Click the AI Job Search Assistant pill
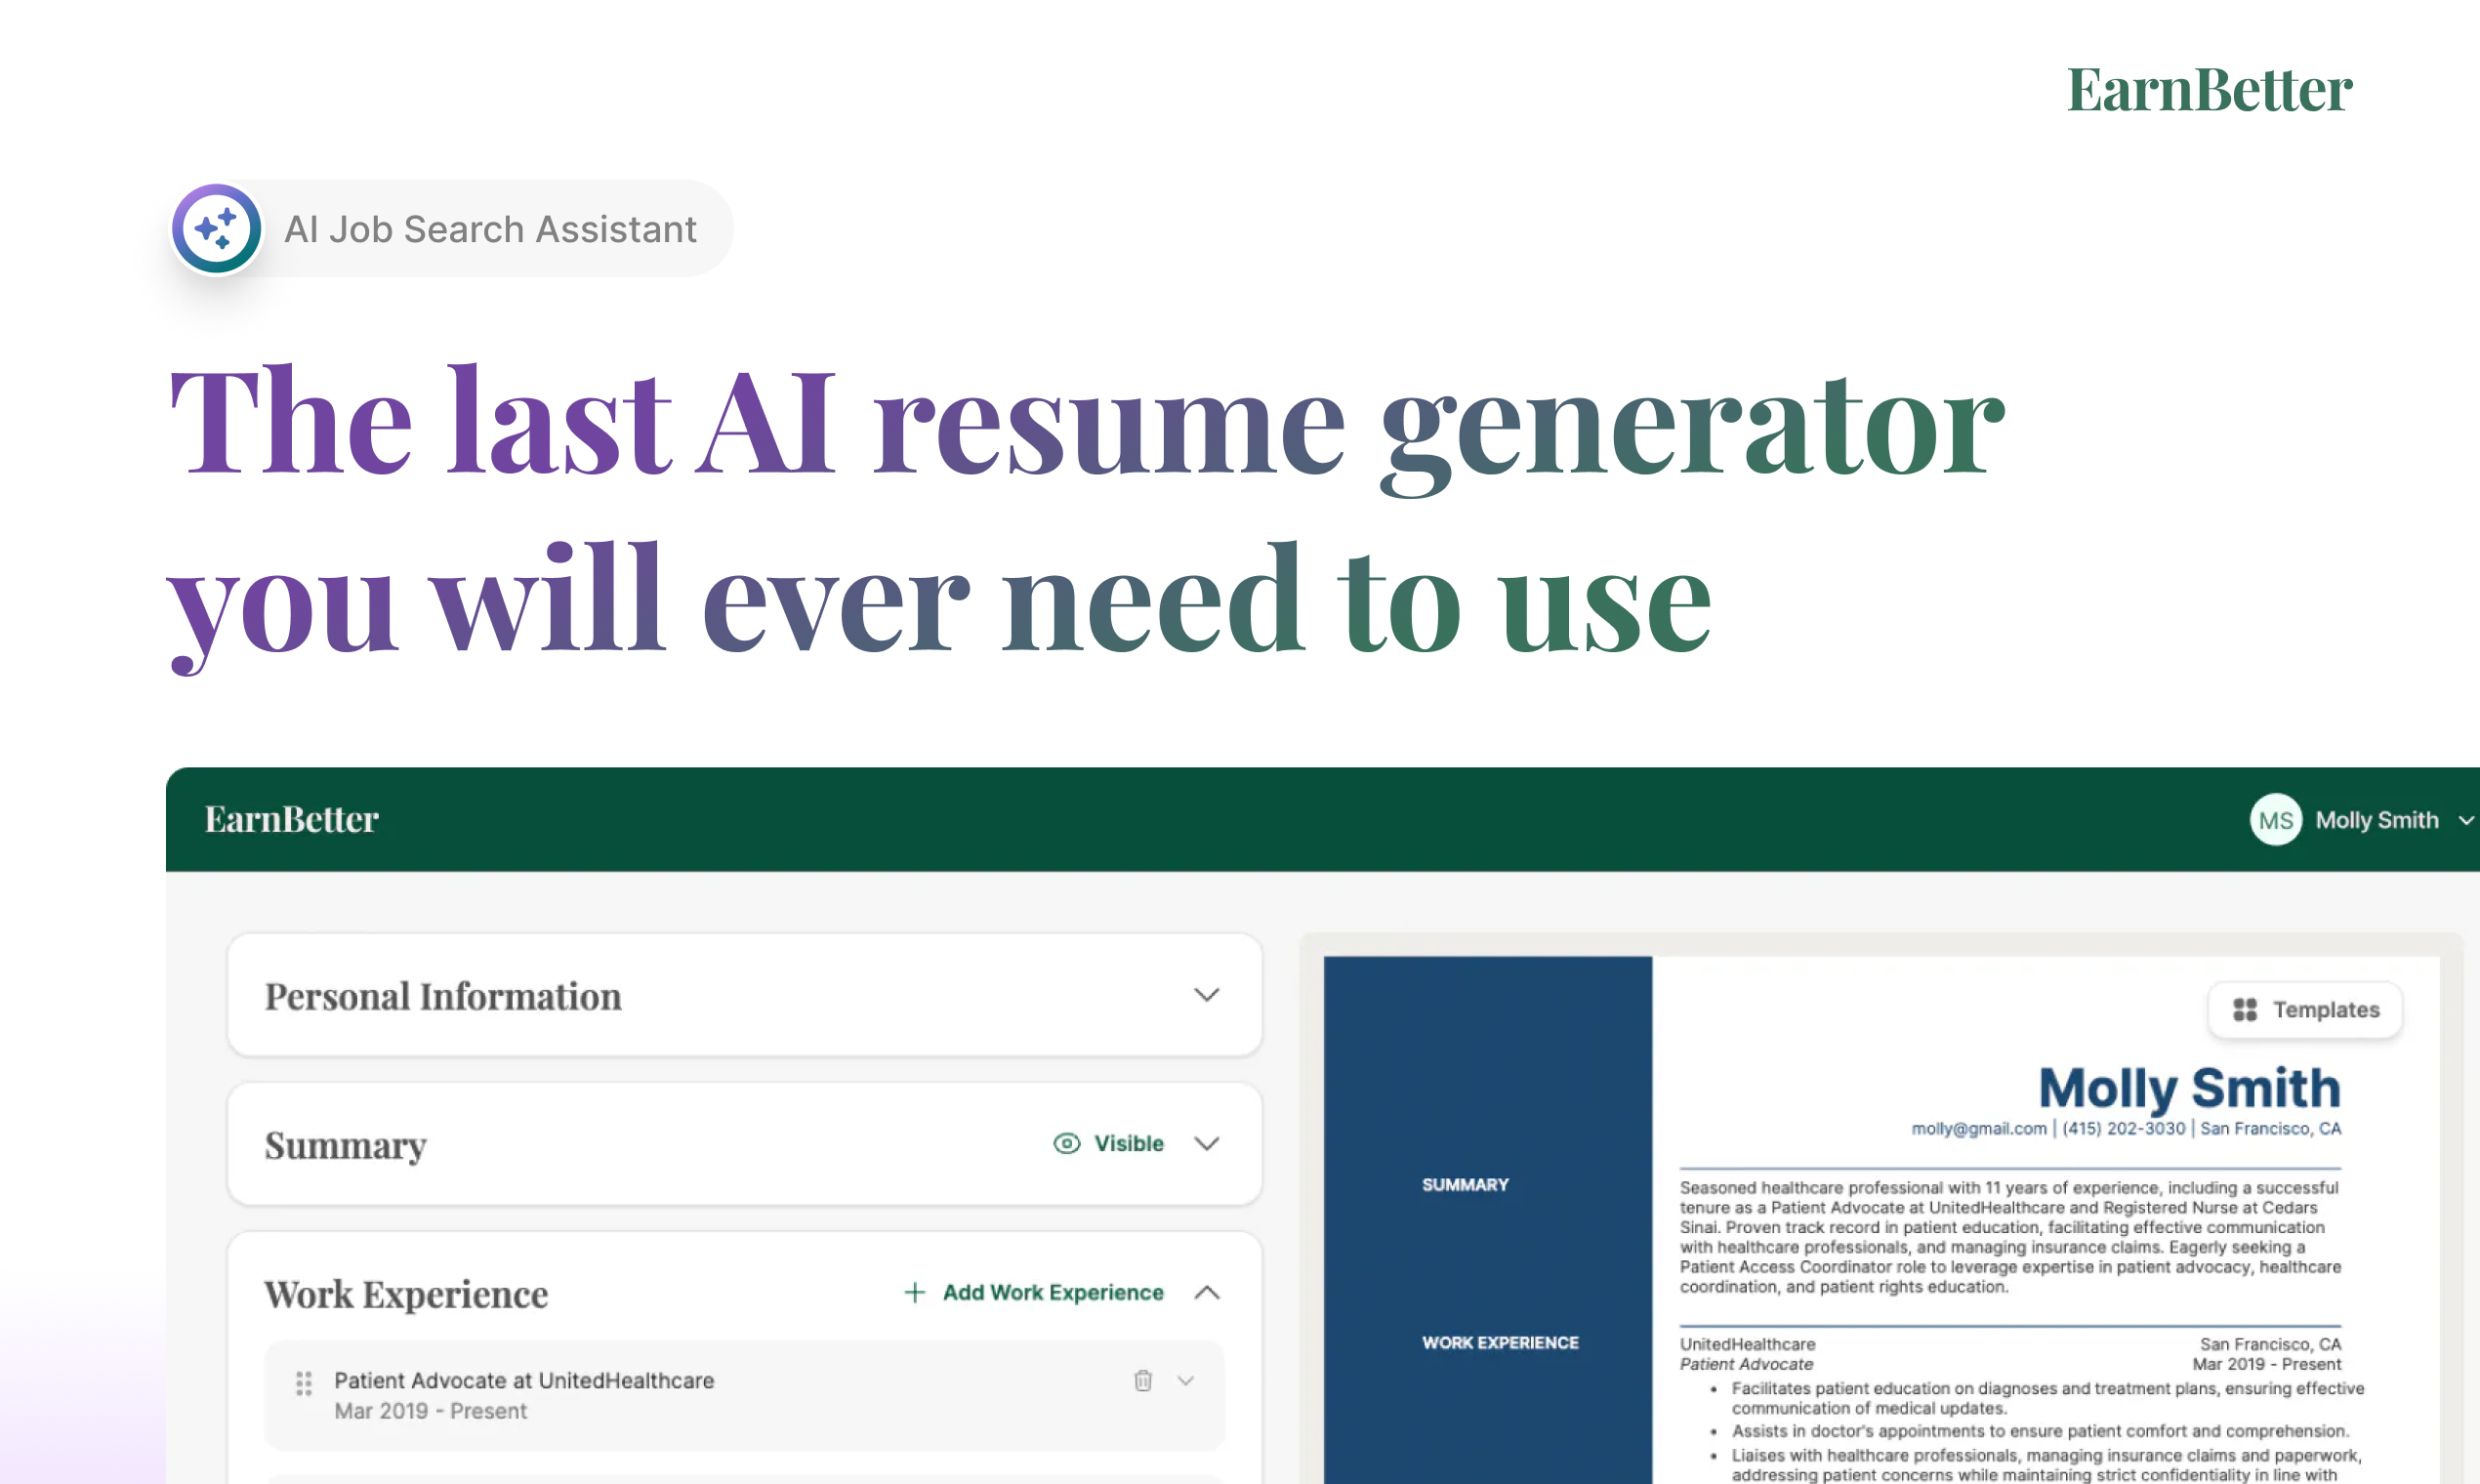Viewport: 2480px width, 1484px height. 490,229
